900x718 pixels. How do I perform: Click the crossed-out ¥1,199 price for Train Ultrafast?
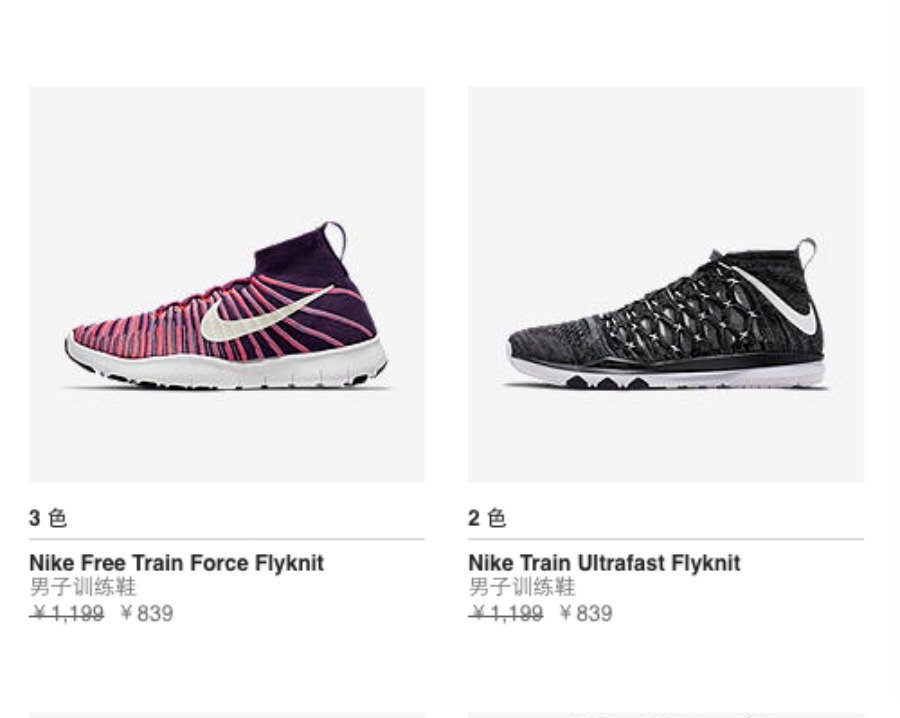pos(506,613)
